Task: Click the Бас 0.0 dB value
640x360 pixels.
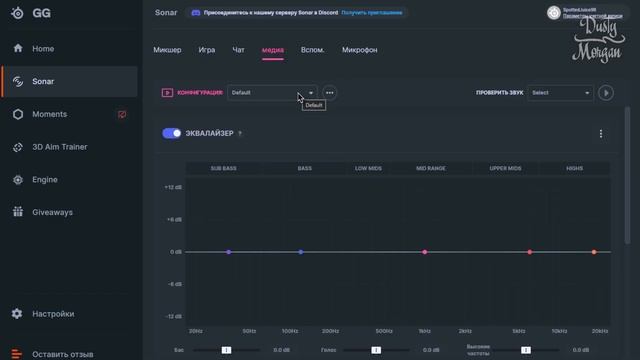Action: (281, 350)
